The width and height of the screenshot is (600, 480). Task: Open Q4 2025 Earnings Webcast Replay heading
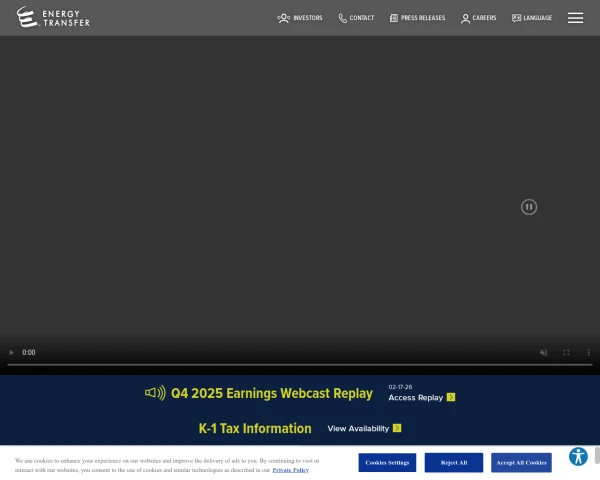coord(272,393)
